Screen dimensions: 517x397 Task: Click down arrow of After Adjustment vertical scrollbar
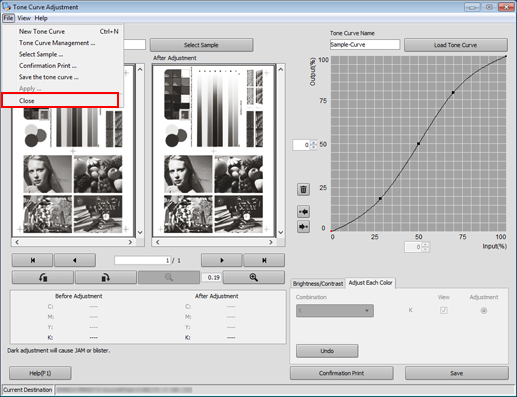coord(281,232)
